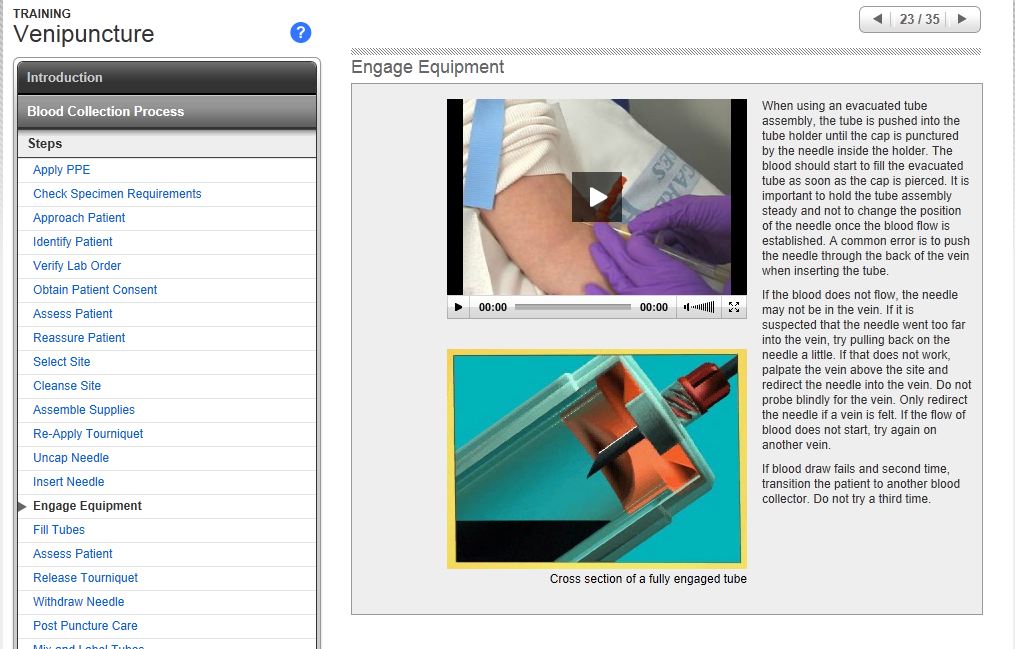Screen dimensions: 1015x649
Task: Go to the Release Tourniquet step
Action: coord(85,578)
